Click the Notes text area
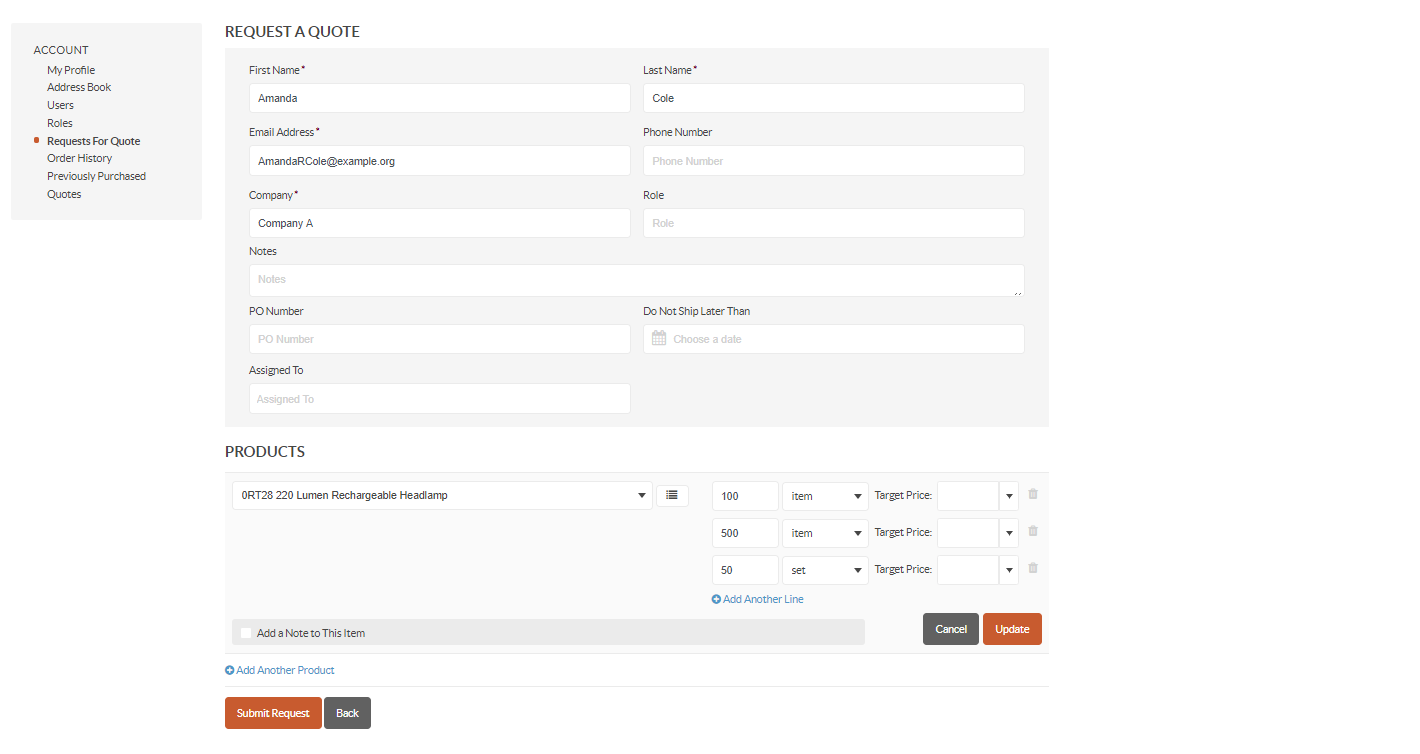The image size is (1420, 754). [x=637, y=280]
